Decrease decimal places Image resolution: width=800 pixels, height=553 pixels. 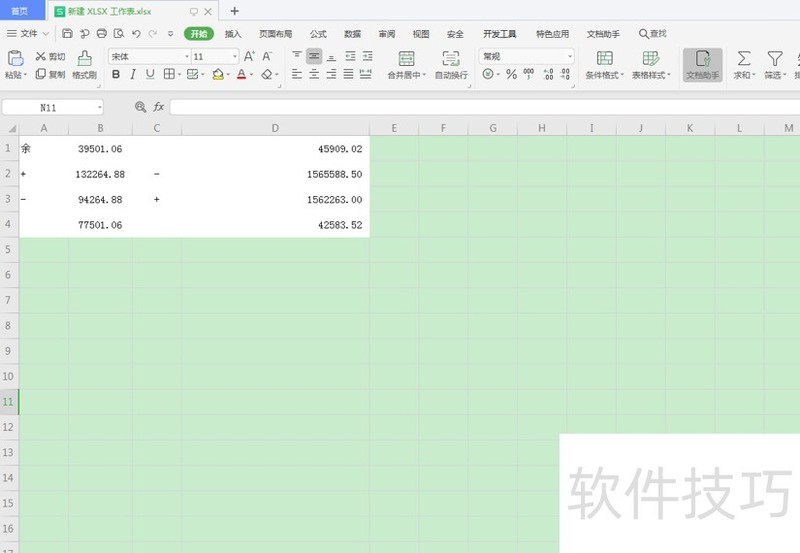[x=565, y=74]
